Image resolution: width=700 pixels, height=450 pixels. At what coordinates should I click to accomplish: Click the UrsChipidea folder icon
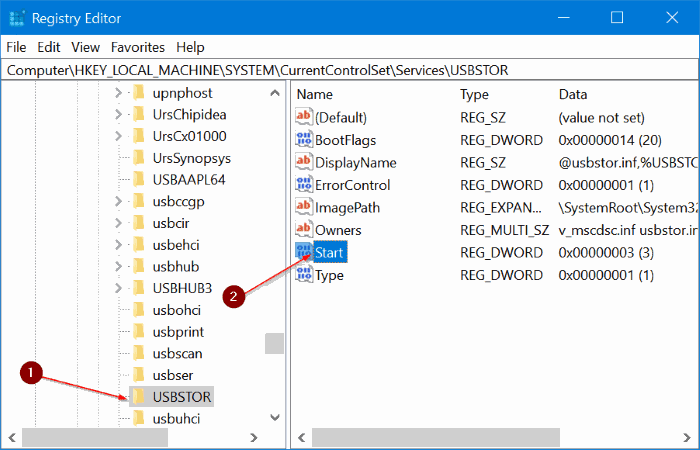coord(139,114)
